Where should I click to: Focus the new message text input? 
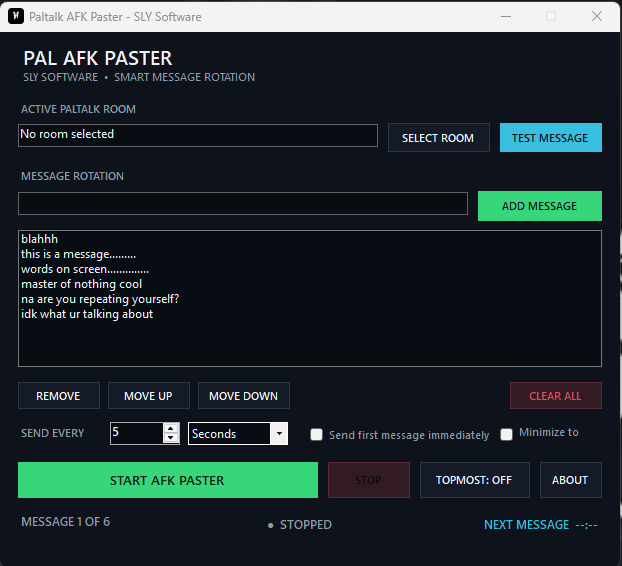pos(243,203)
